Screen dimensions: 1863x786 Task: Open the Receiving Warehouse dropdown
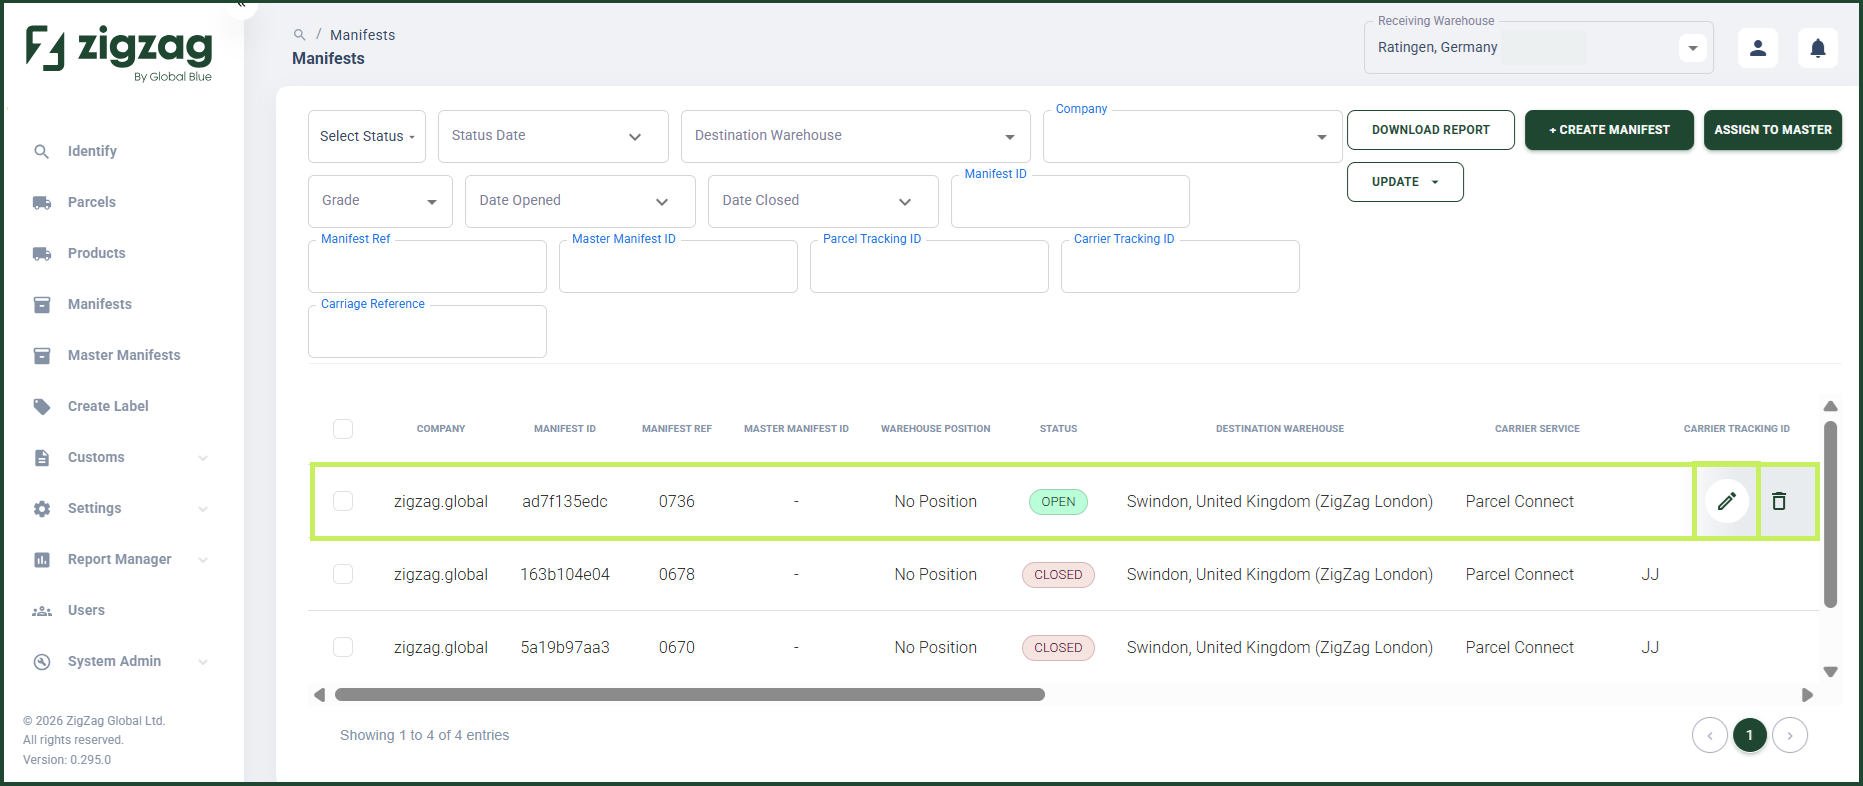pyautogui.click(x=1539, y=47)
